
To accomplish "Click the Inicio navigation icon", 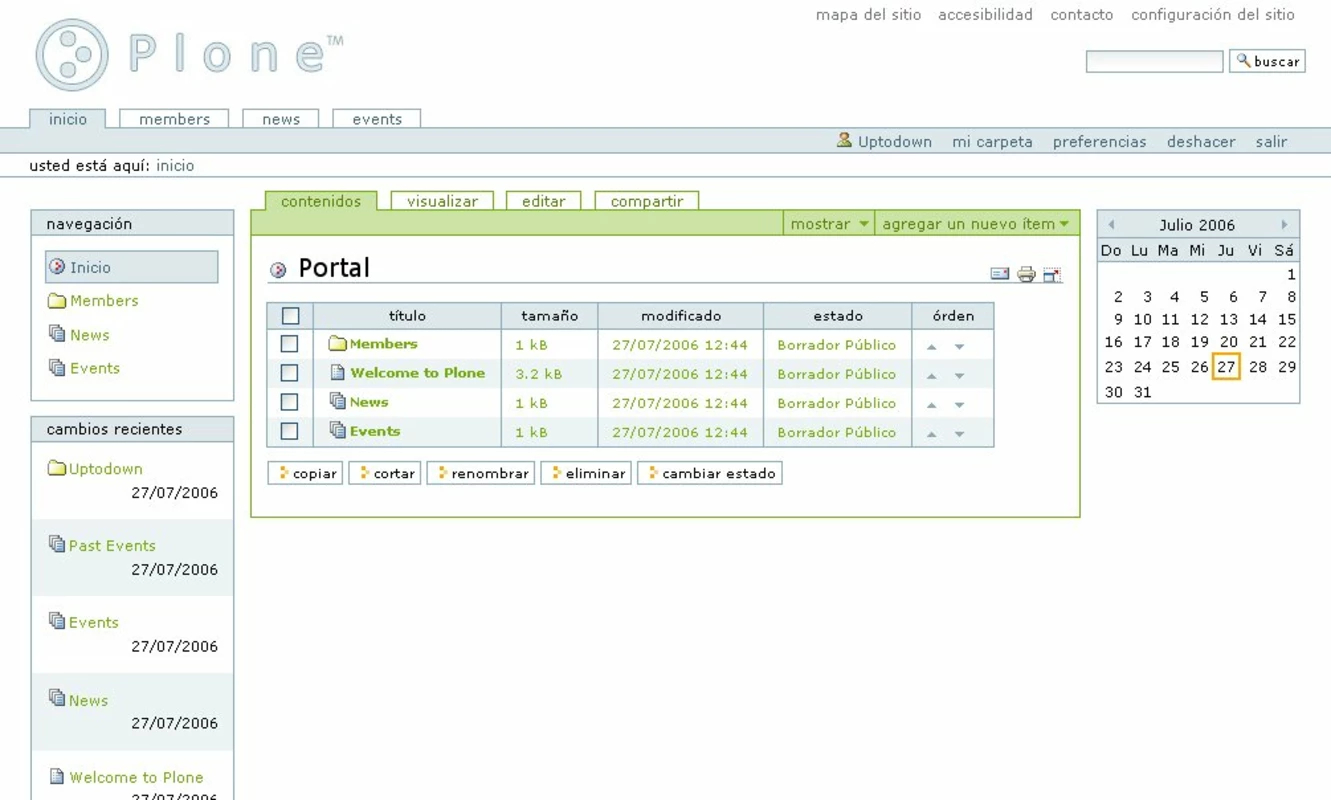I will 57,267.
